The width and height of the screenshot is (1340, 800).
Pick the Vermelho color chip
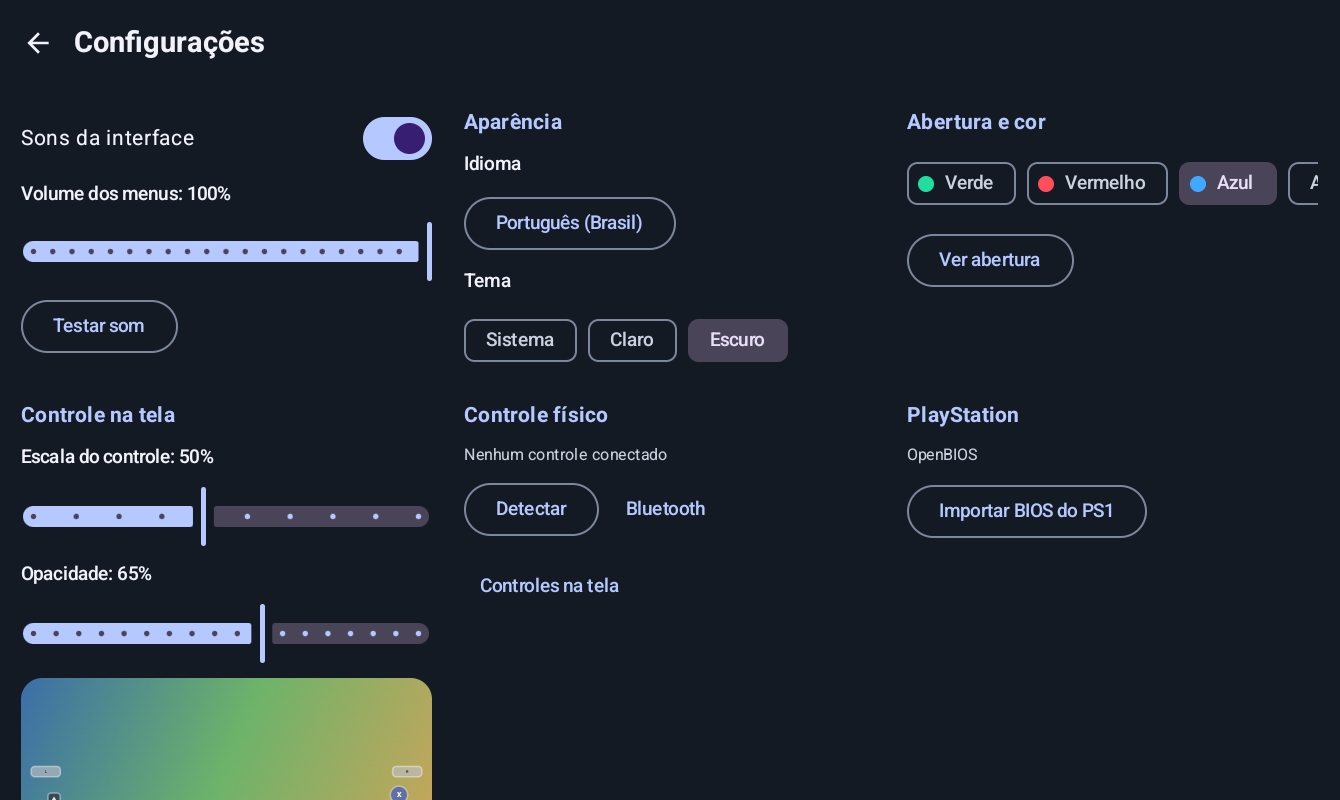pyautogui.click(x=1097, y=183)
